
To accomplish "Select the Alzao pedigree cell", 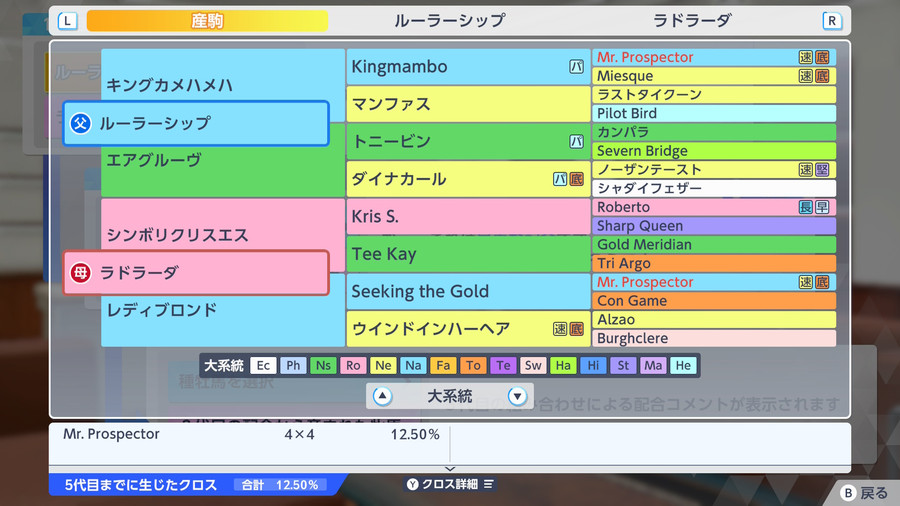I will pyautogui.click(x=714, y=320).
